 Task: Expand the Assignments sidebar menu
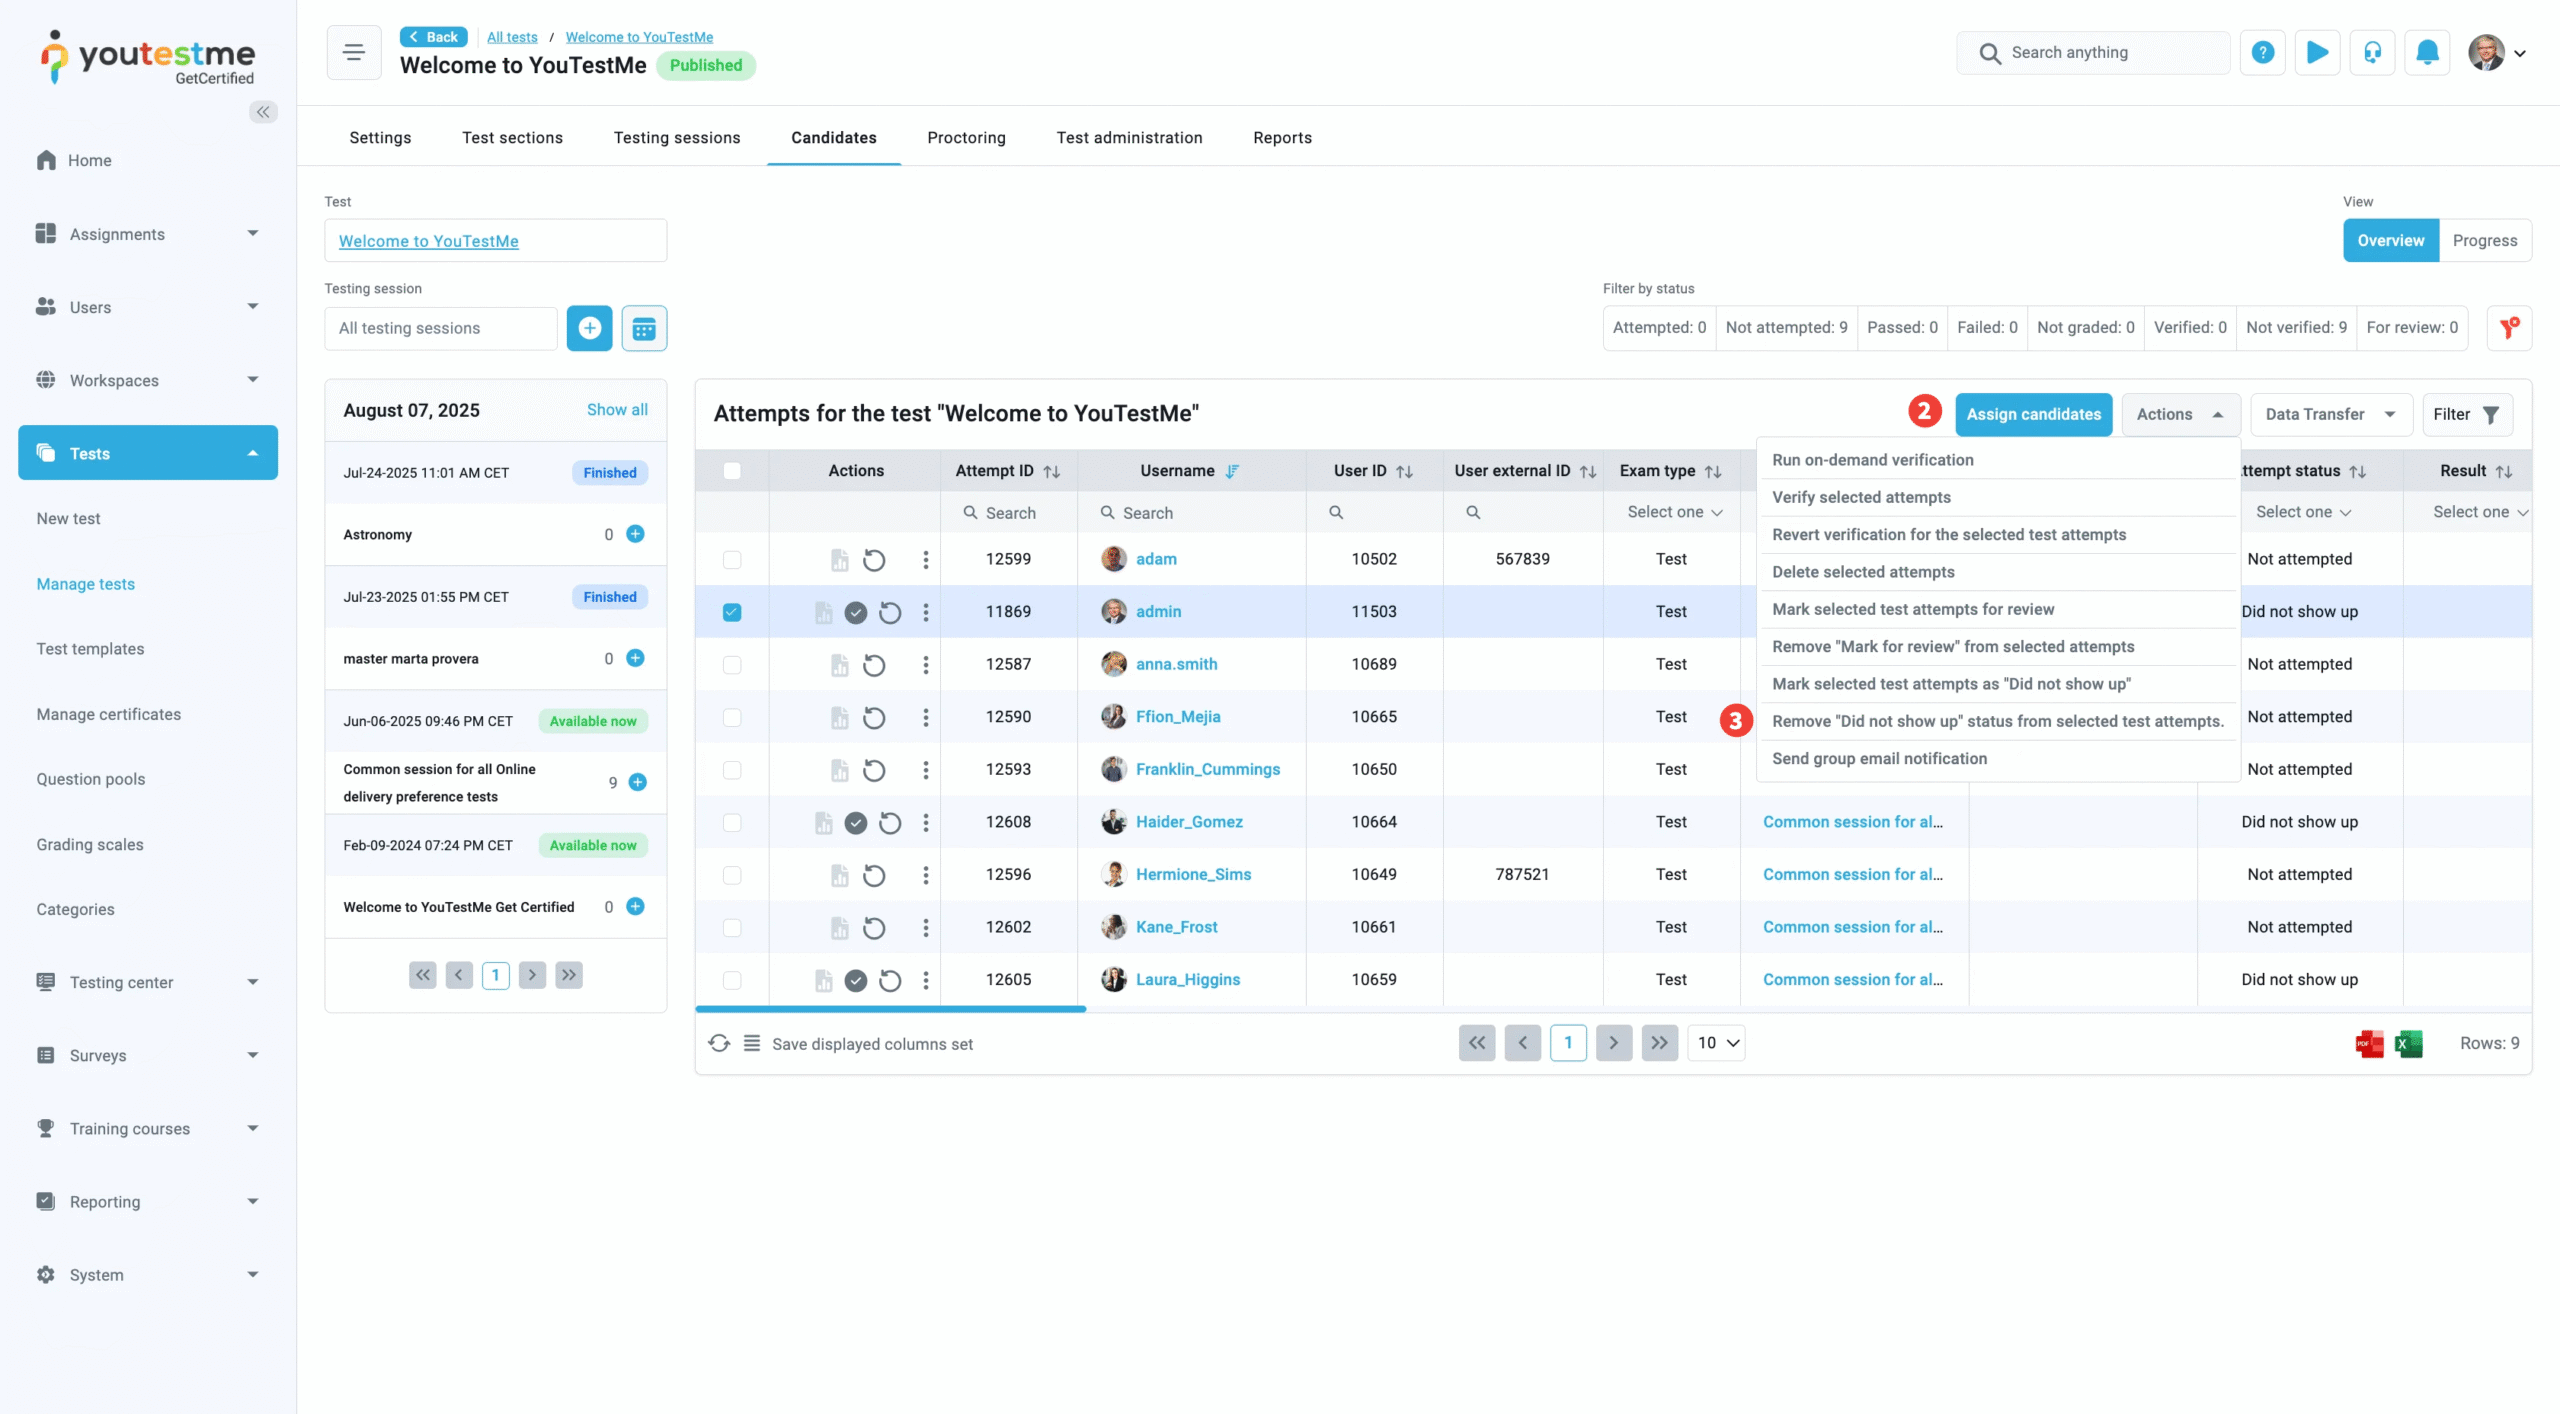click(148, 234)
